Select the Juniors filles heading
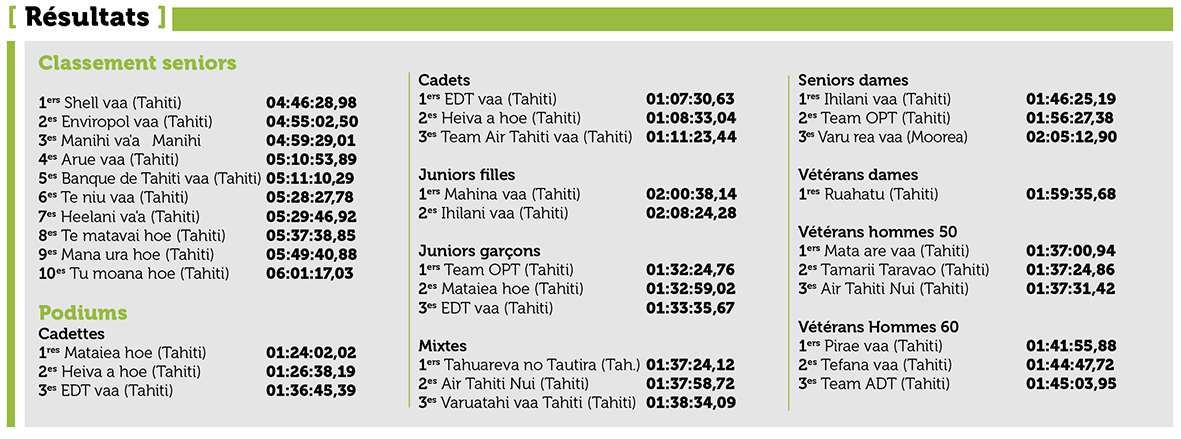 pos(466,175)
